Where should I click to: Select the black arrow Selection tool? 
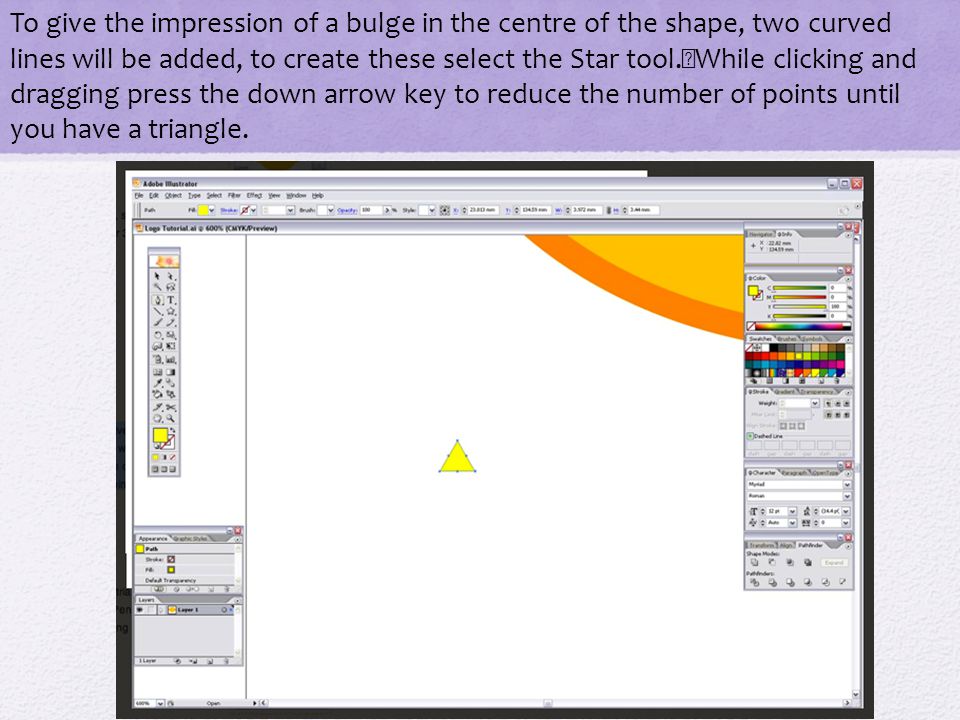pyautogui.click(x=157, y=276)
